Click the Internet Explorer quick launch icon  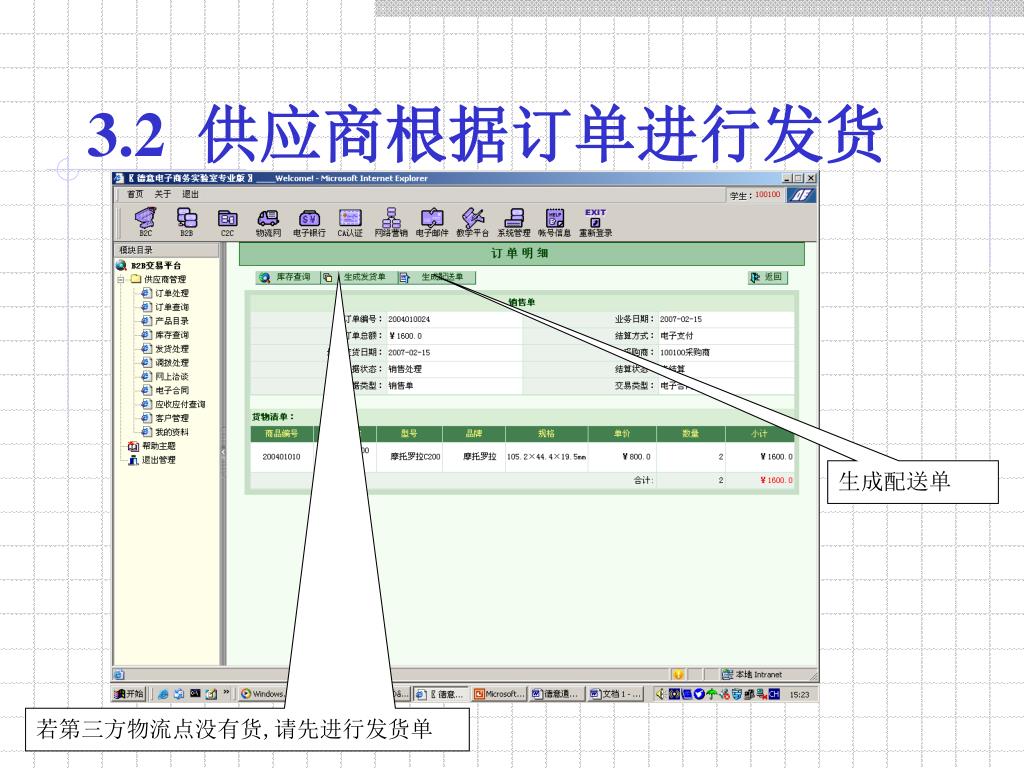[163, 694]
